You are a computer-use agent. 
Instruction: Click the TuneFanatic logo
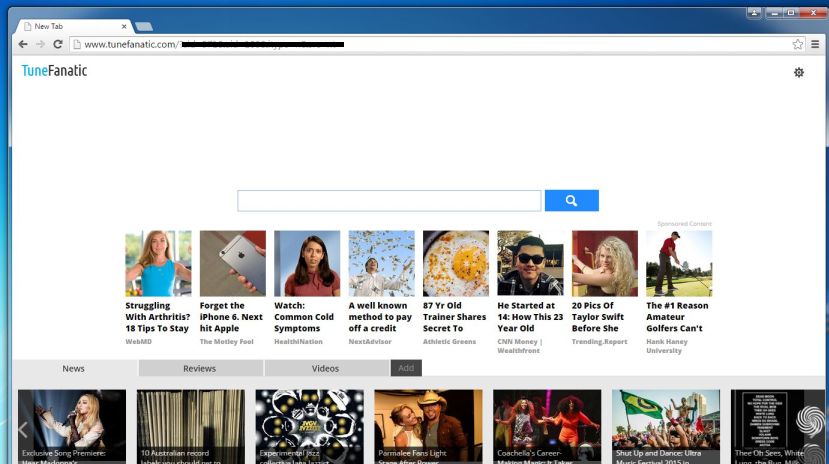54,71
